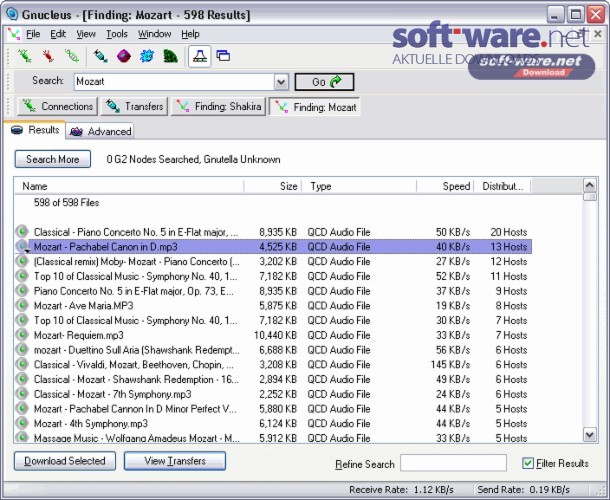Sort results by the Distribut... column header
610x500 pixels.
(x=502, y=186)
